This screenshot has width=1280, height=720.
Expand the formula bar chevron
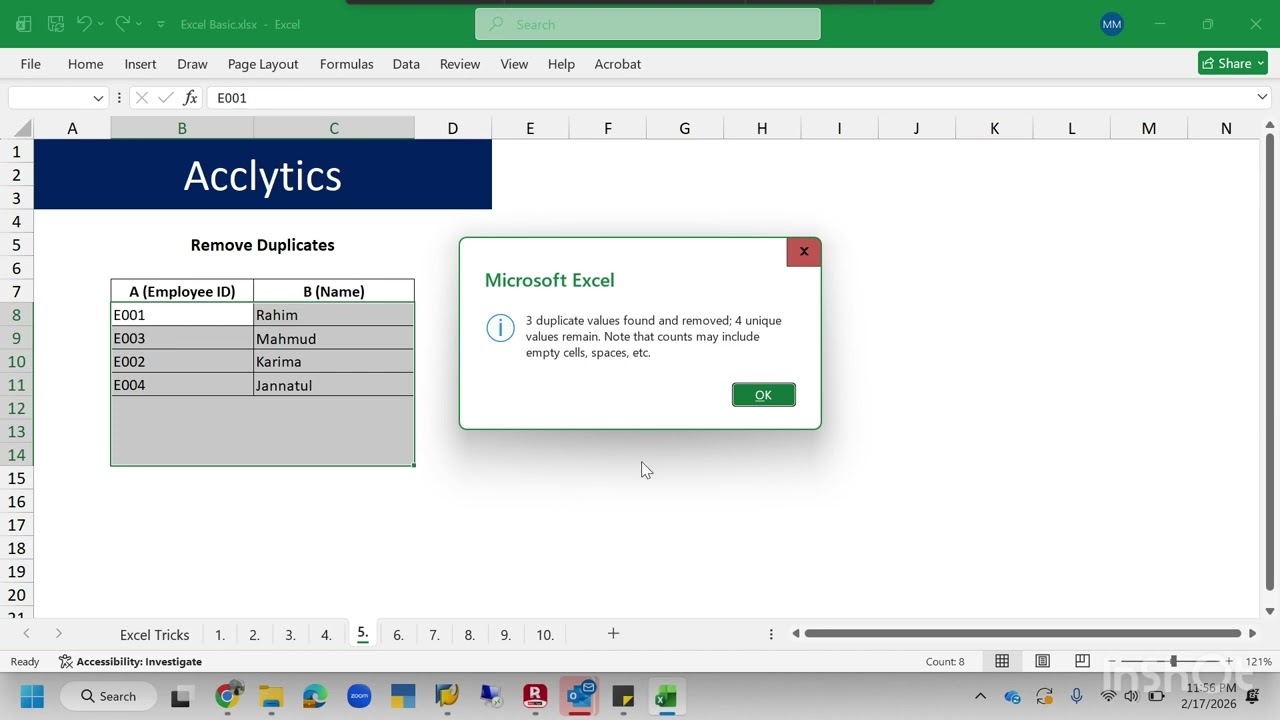(x=1262, y=98)
